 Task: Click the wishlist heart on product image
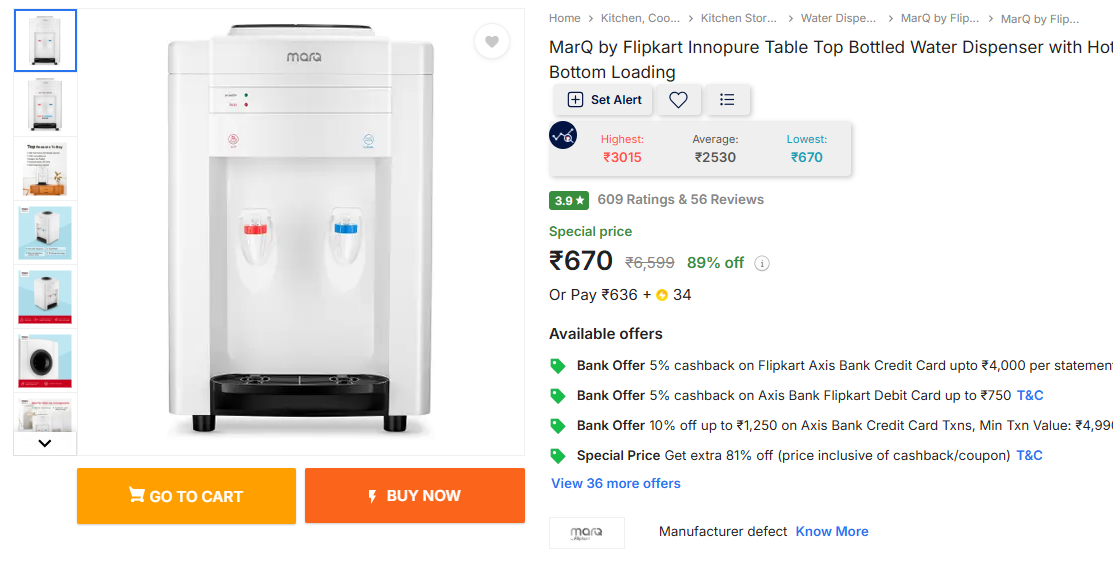click(492, 42)
